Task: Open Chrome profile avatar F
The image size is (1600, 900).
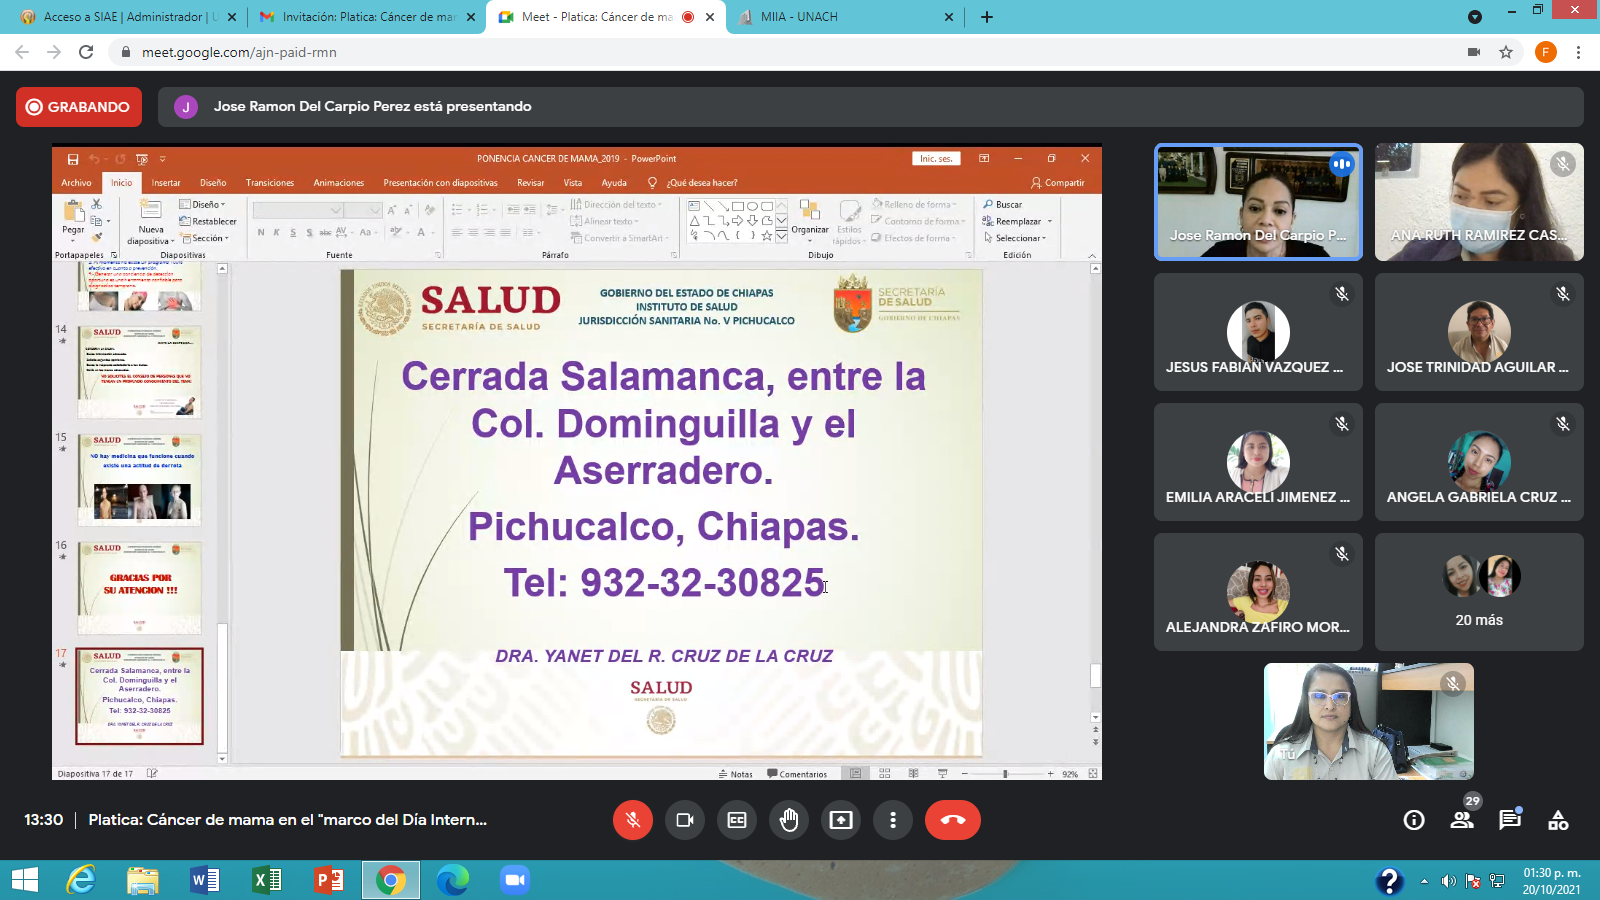Action: [x=1546, y=52]
